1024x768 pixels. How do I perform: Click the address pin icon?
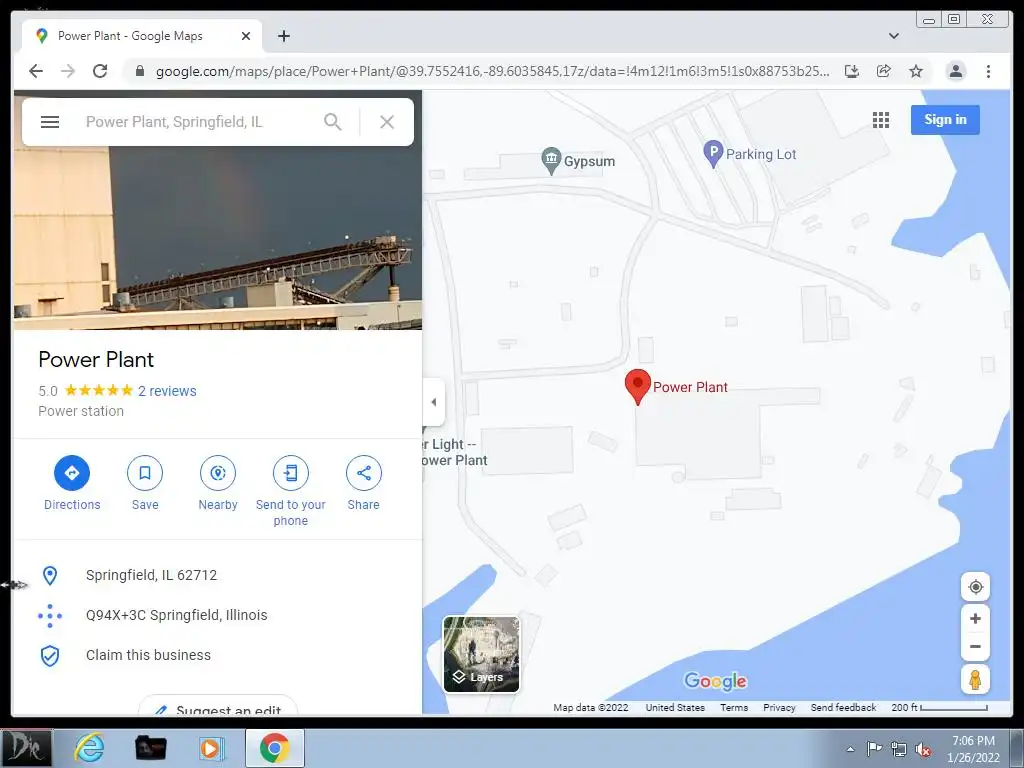tap(50, 575)
